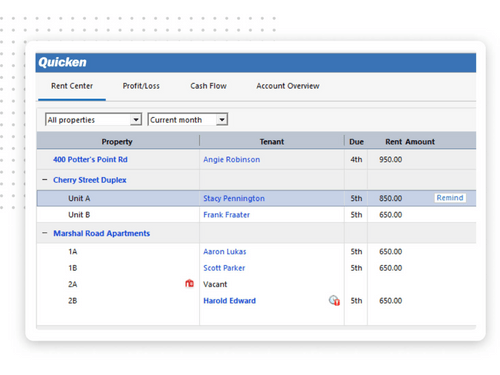Sort by the Tenant column header
Viewport: 500px width, 375px height.
[x=272, y=142]
